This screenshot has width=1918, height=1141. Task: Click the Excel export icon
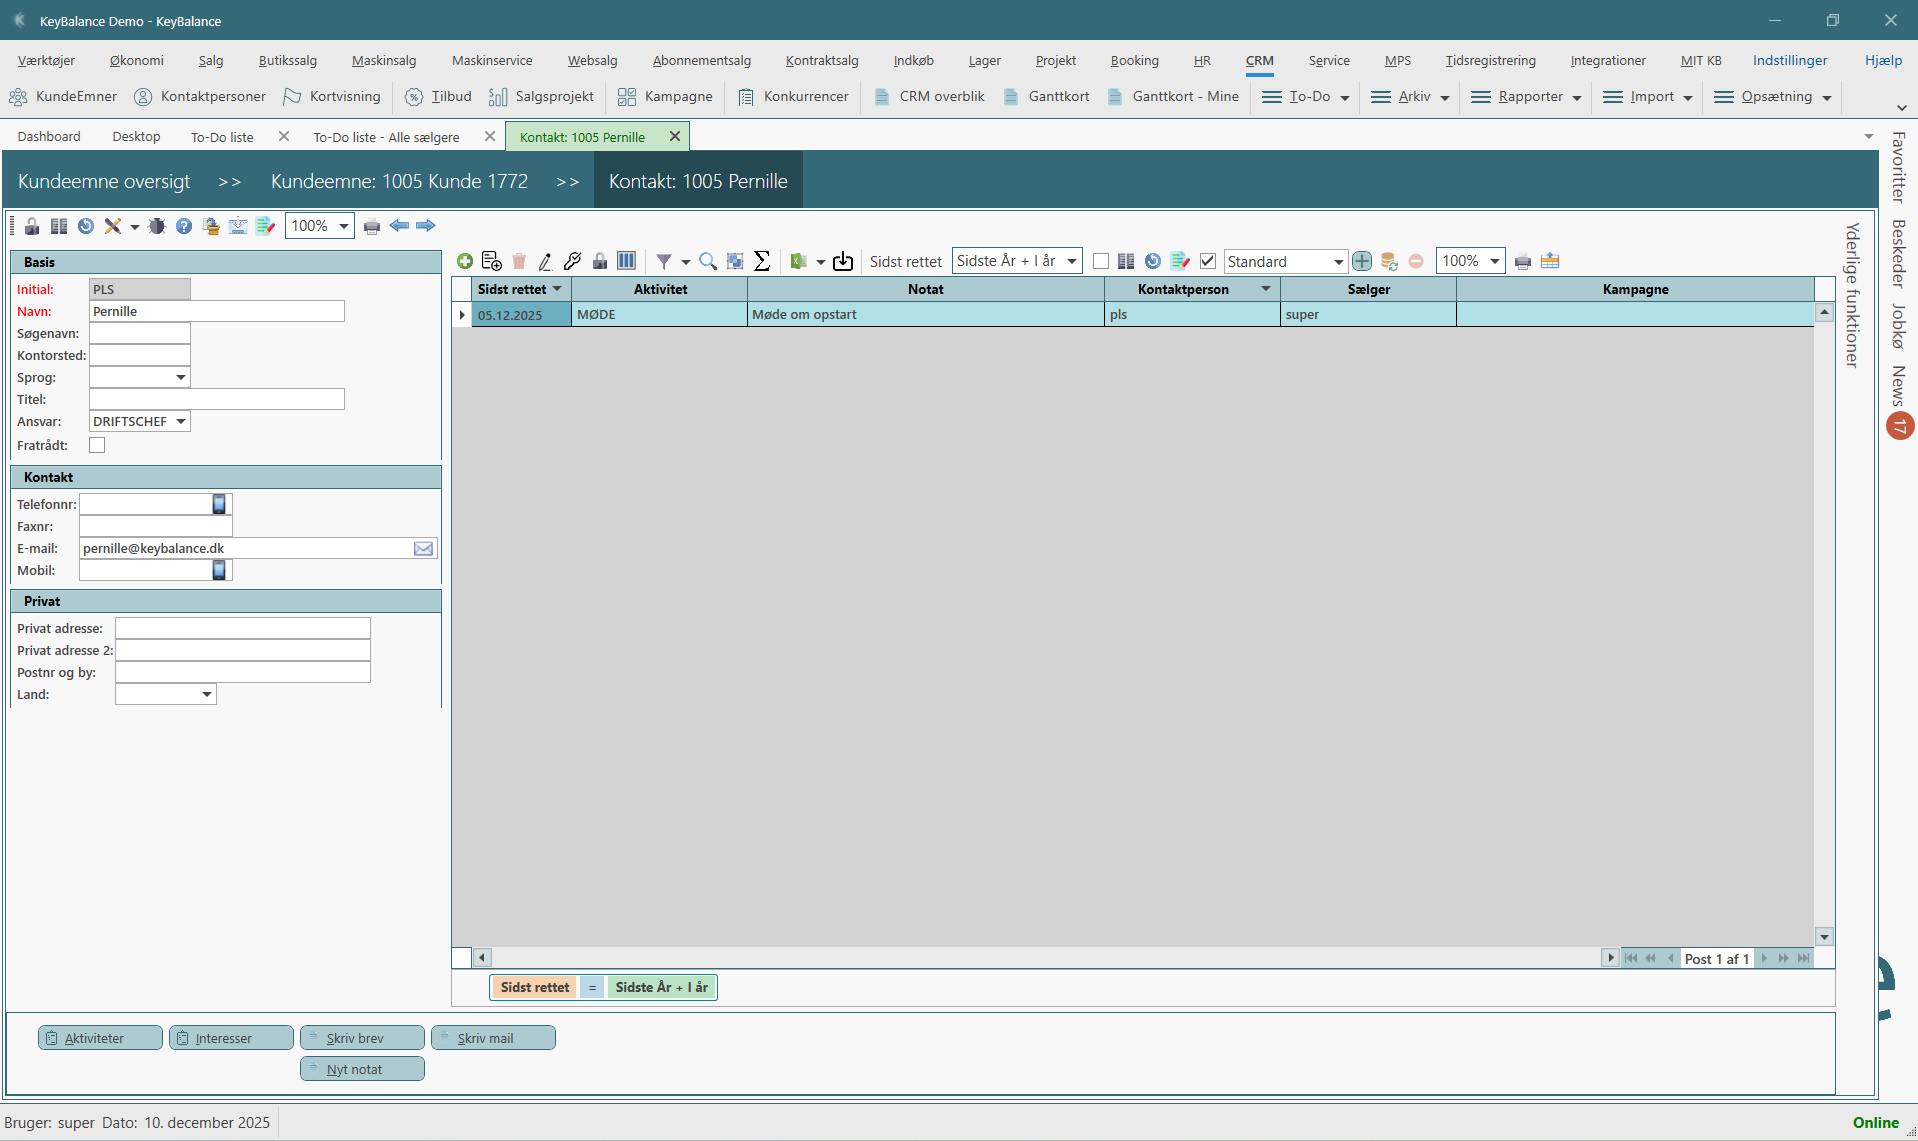click(798, 261)
